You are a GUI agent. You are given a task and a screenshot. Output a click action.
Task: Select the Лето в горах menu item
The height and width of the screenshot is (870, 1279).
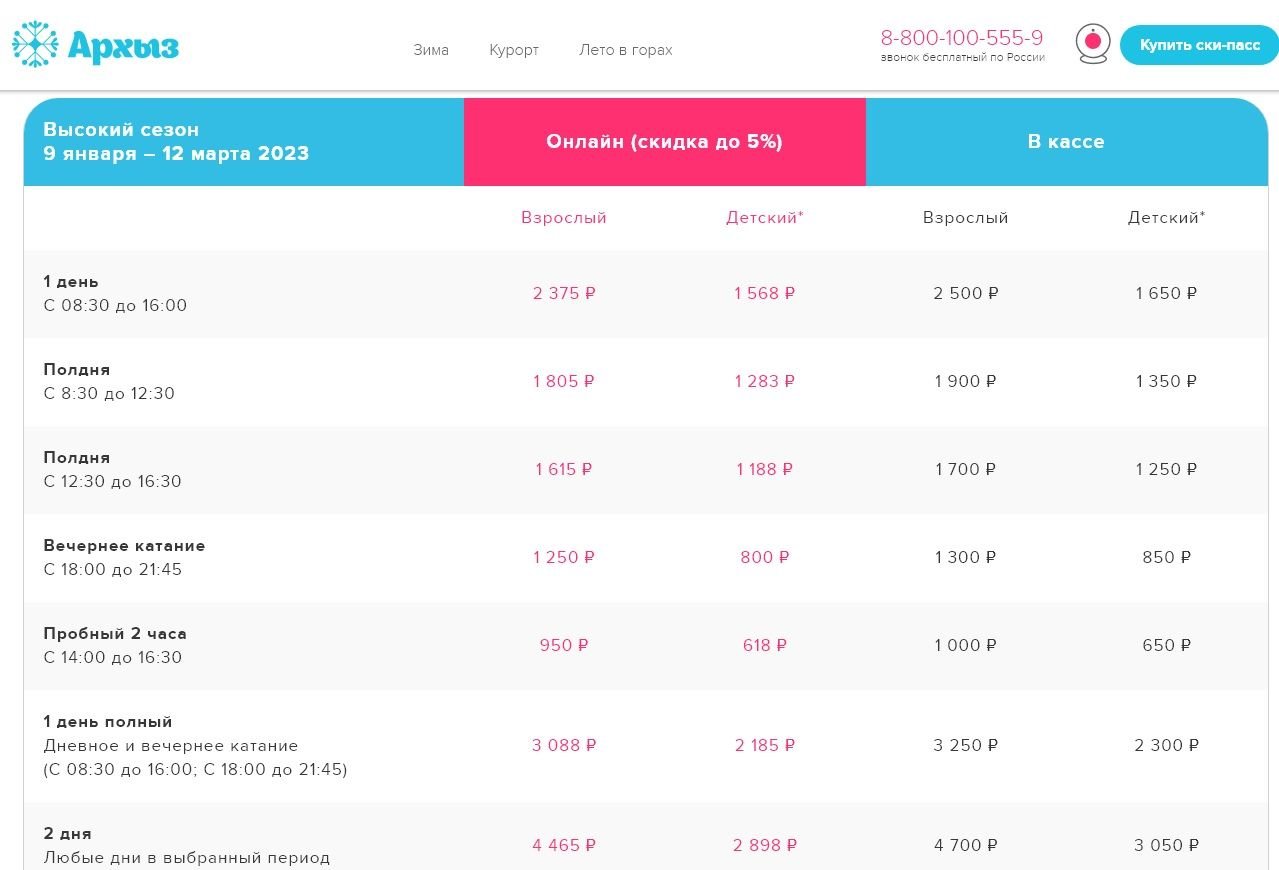[625, 50]
